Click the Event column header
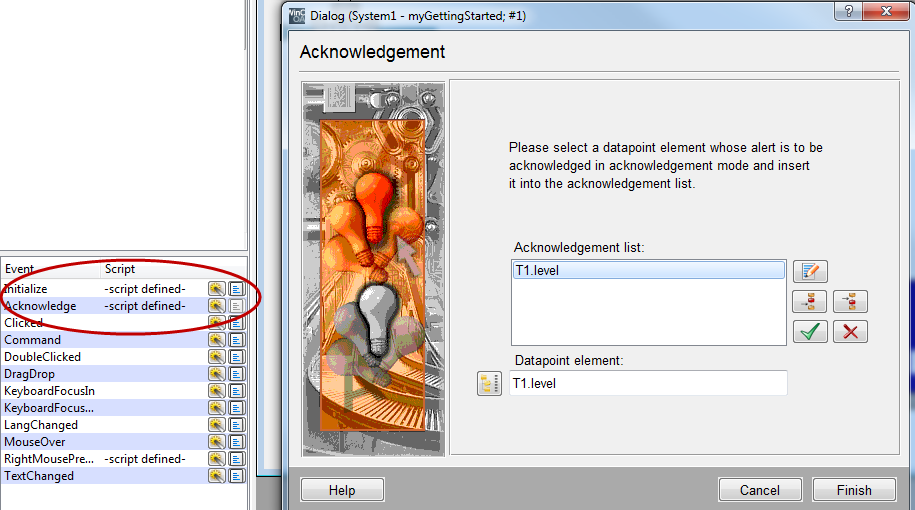The width and height of the screenshot is (915, 510). coord(50,269)
